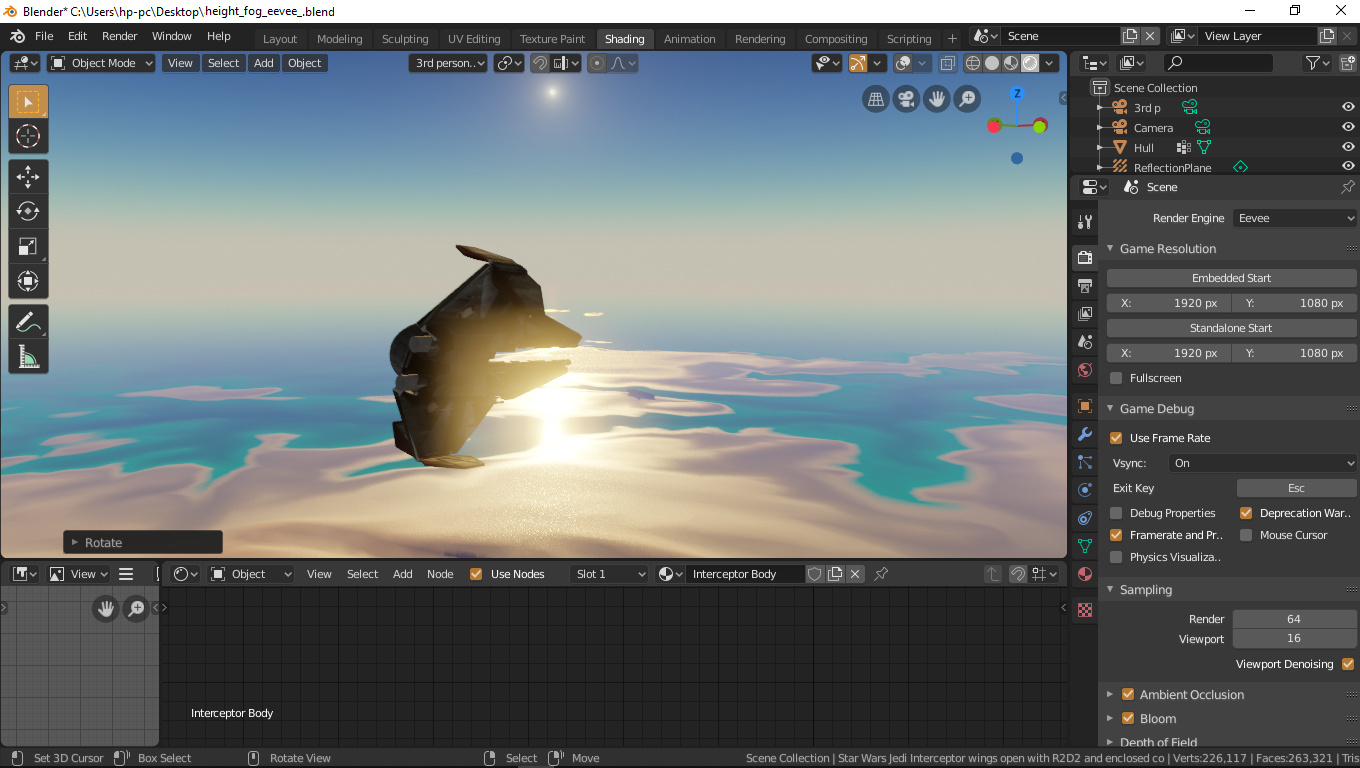
Task: Hide the Hull object in outliner
Action: [1348, 147]
